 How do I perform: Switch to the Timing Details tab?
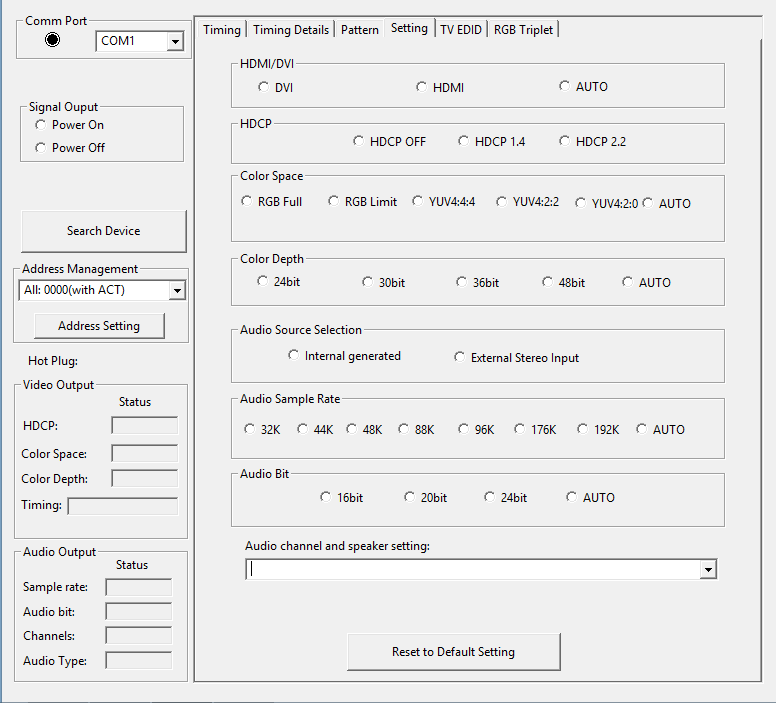pos(290,29)
